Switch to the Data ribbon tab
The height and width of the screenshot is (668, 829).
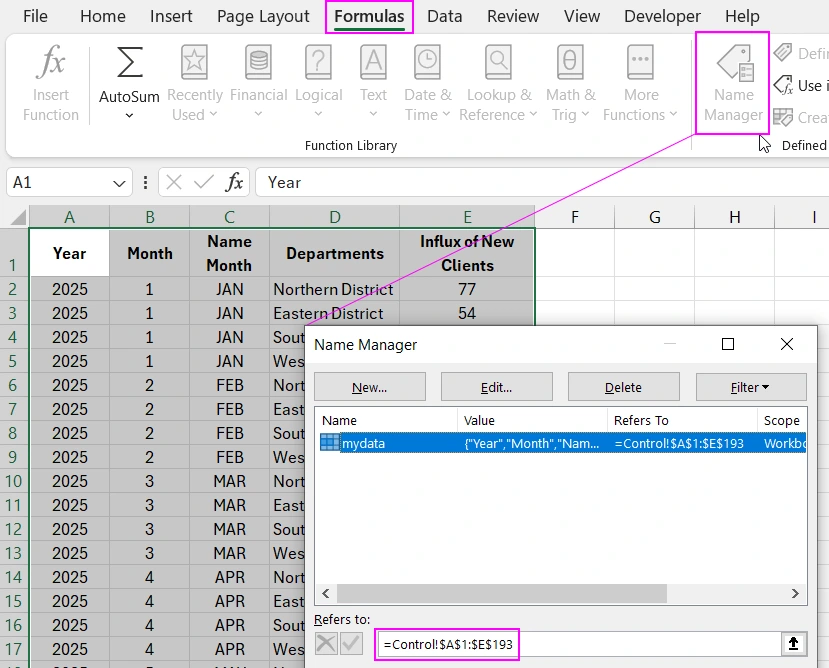tap(444, 16)
